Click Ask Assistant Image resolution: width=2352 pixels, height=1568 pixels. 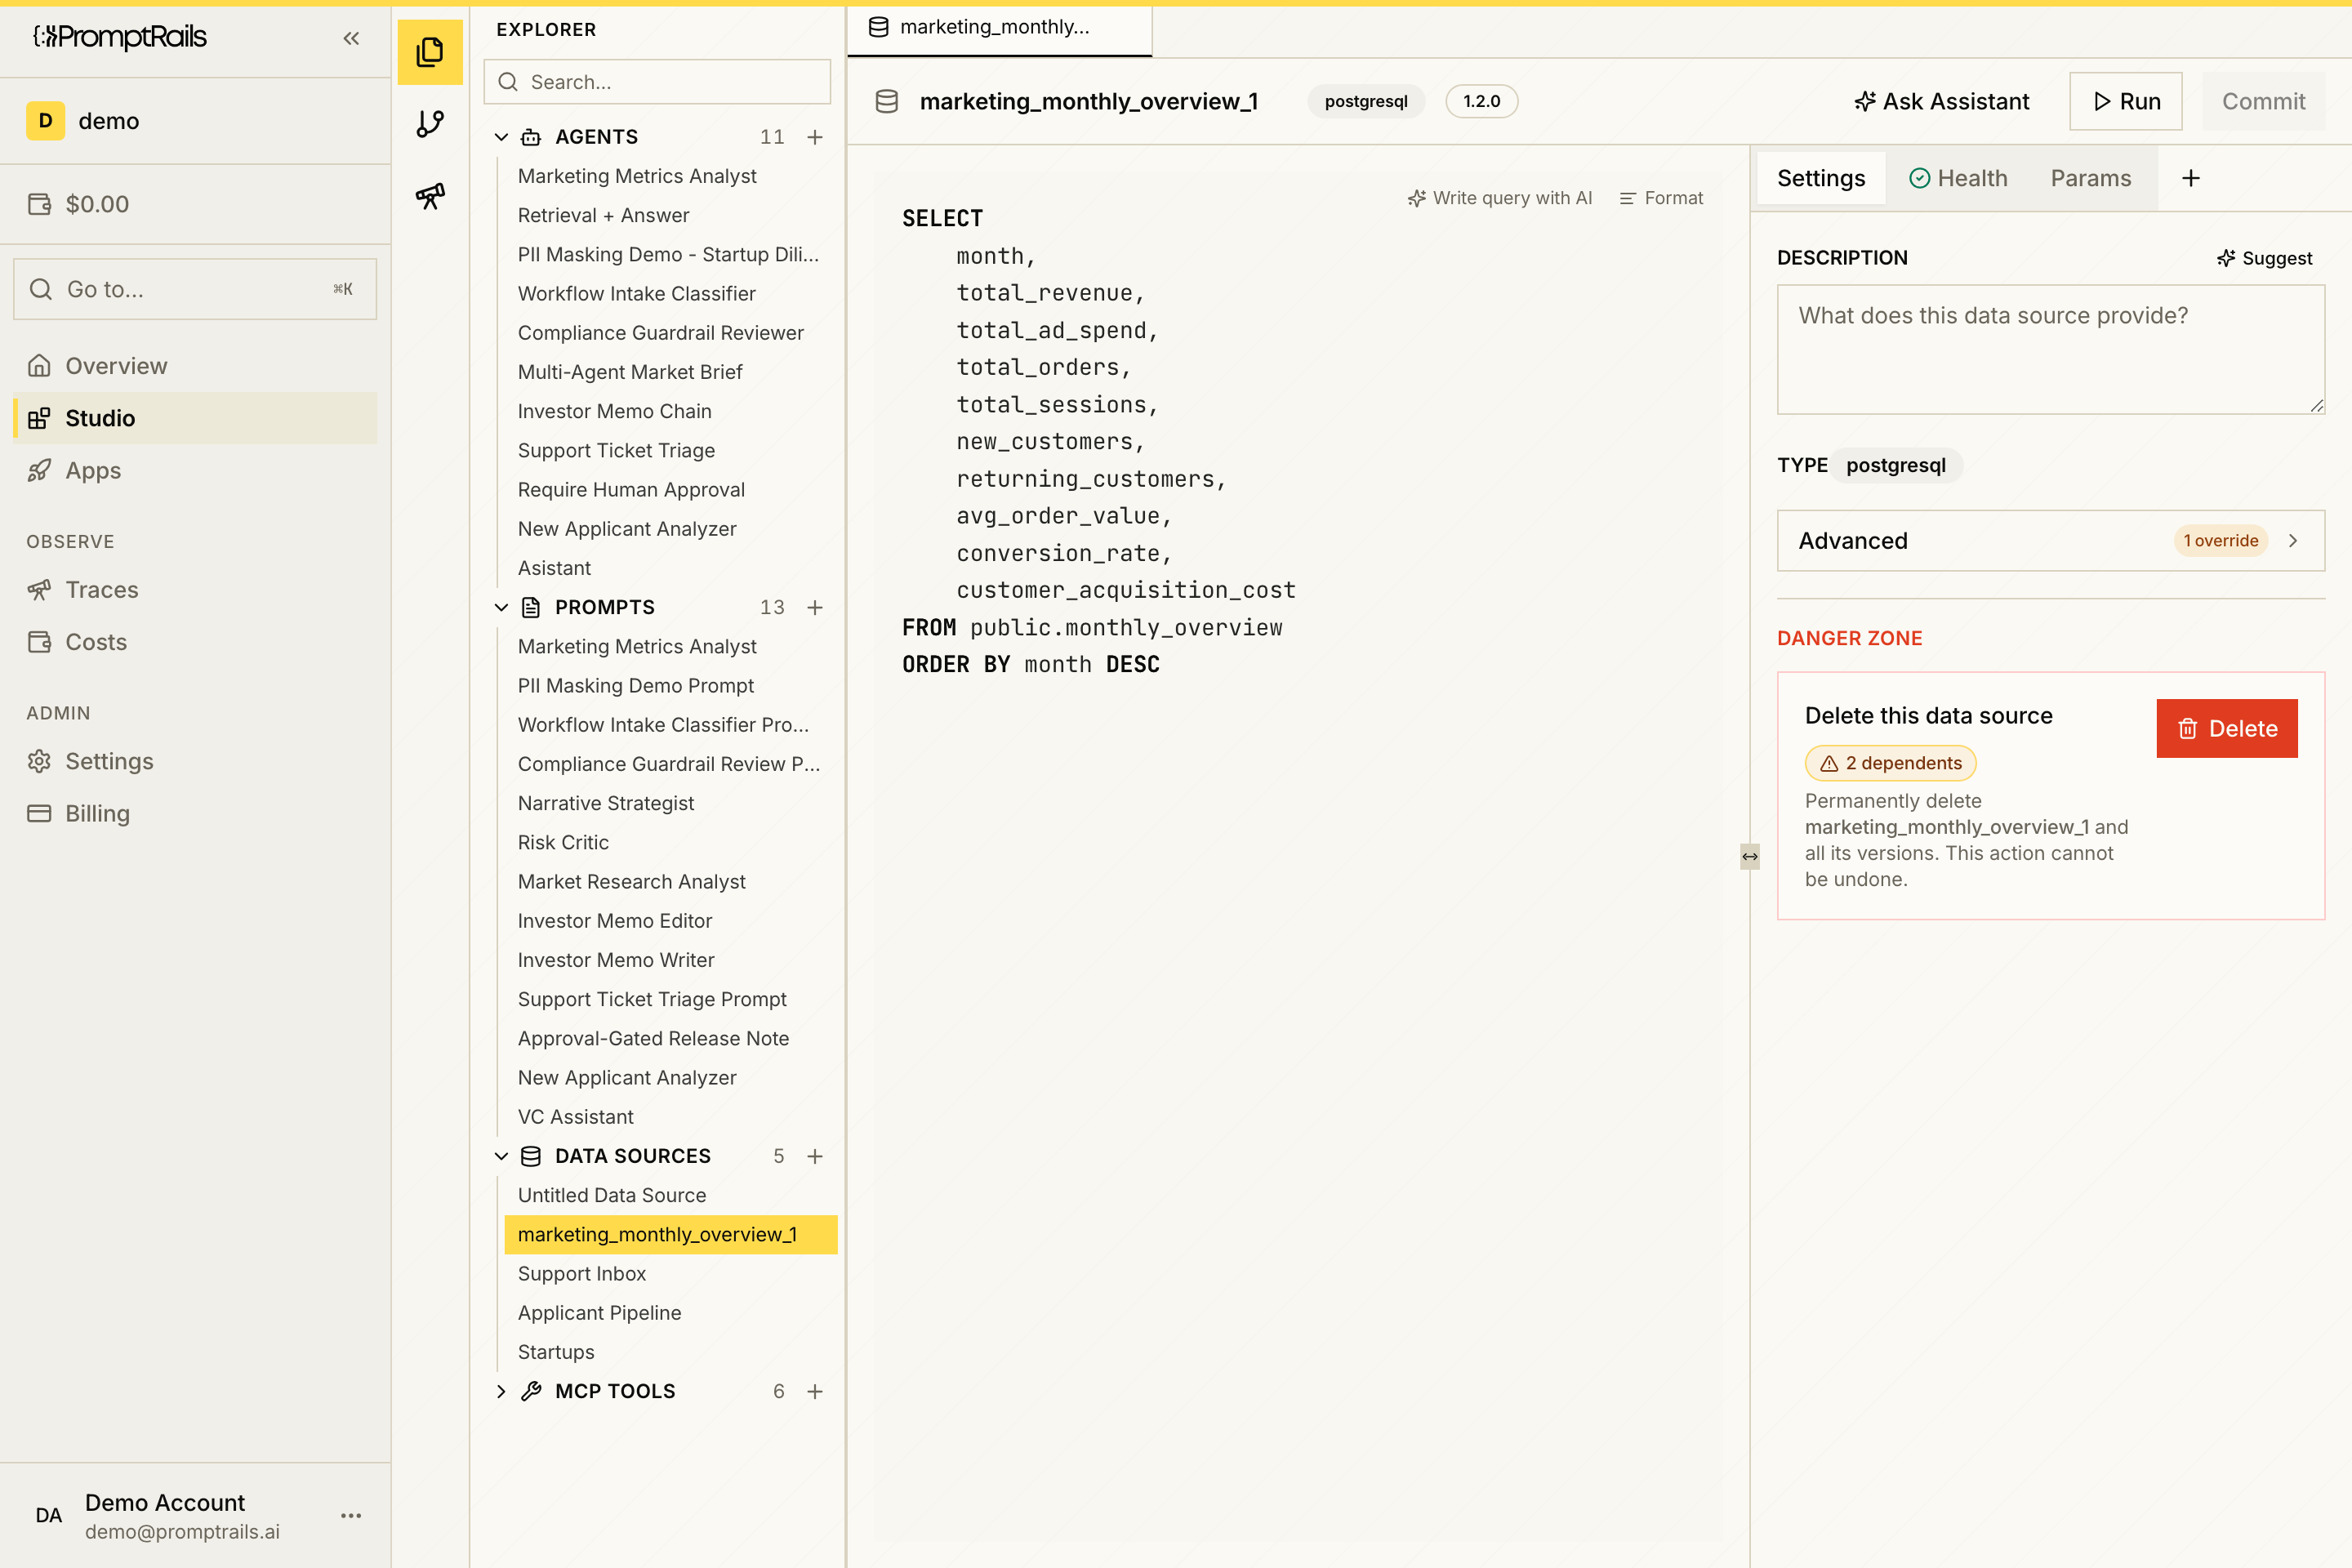click(1941, 101)
